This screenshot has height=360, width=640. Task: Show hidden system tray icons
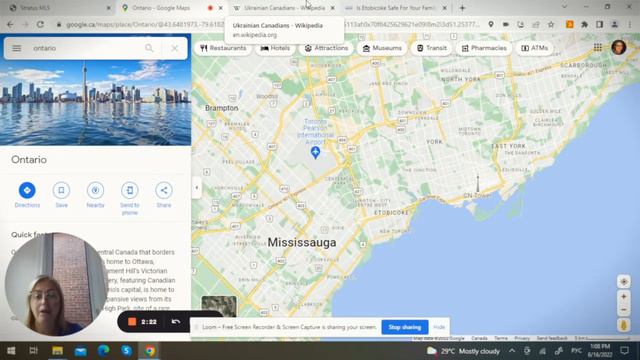pos(512,351)
